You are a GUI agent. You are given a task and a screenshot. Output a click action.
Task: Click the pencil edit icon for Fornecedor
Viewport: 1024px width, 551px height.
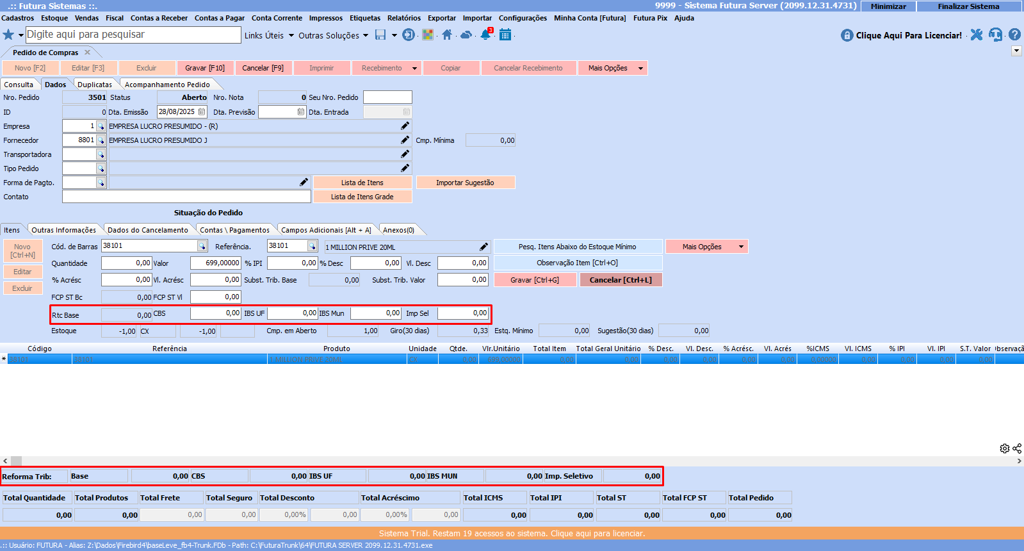[x=405, y=141]
